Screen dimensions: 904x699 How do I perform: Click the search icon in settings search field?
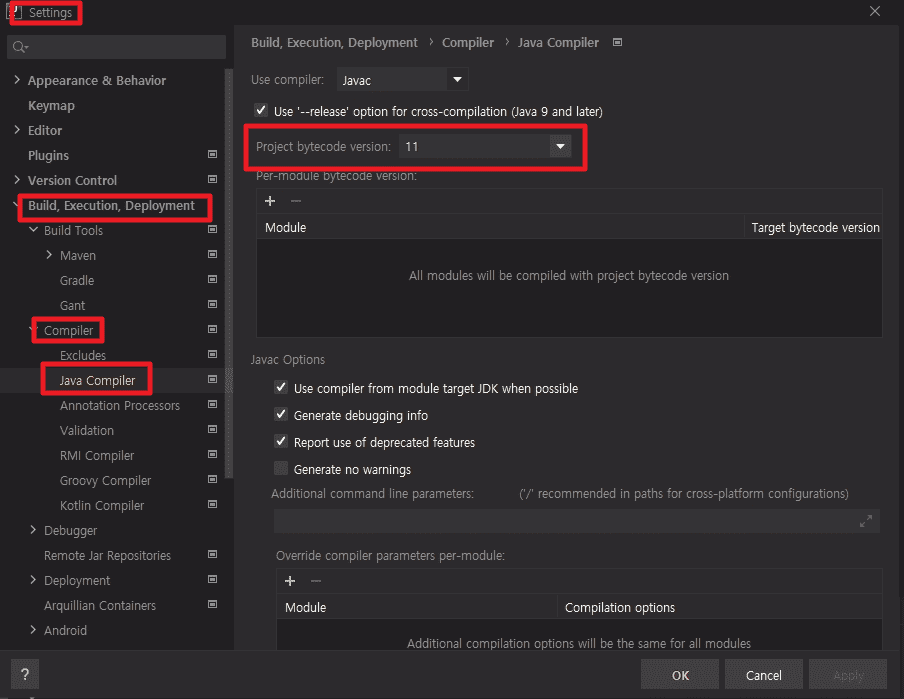click(19, 47)
